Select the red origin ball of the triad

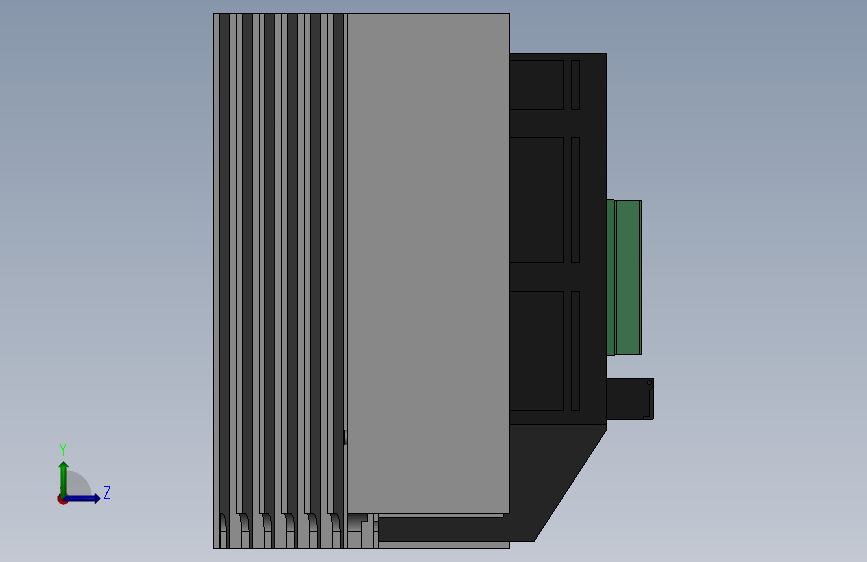(x=62, y=499)
